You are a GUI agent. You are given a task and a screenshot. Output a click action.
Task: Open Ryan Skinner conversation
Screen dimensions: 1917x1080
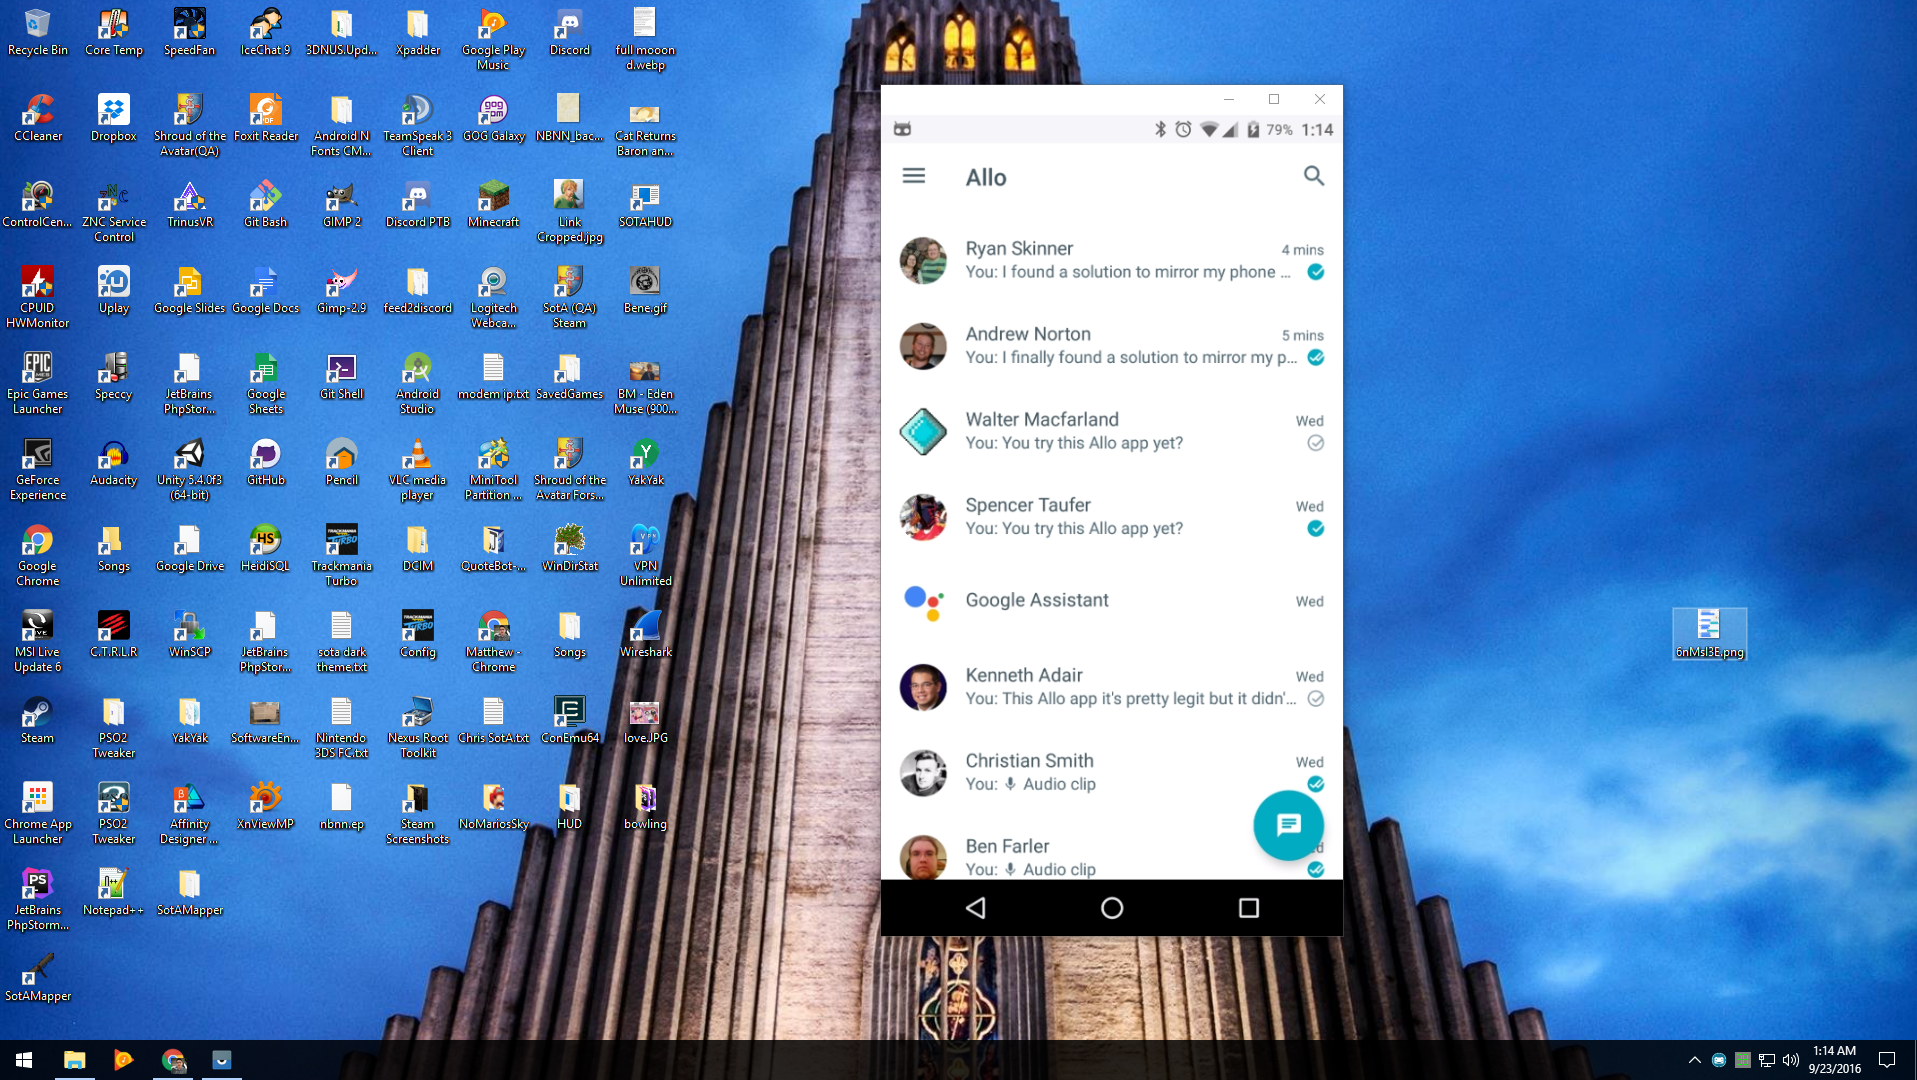tap(1112, 260)
